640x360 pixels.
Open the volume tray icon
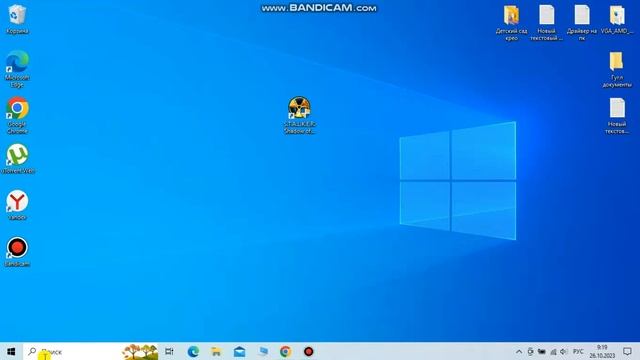coord(564,351)
